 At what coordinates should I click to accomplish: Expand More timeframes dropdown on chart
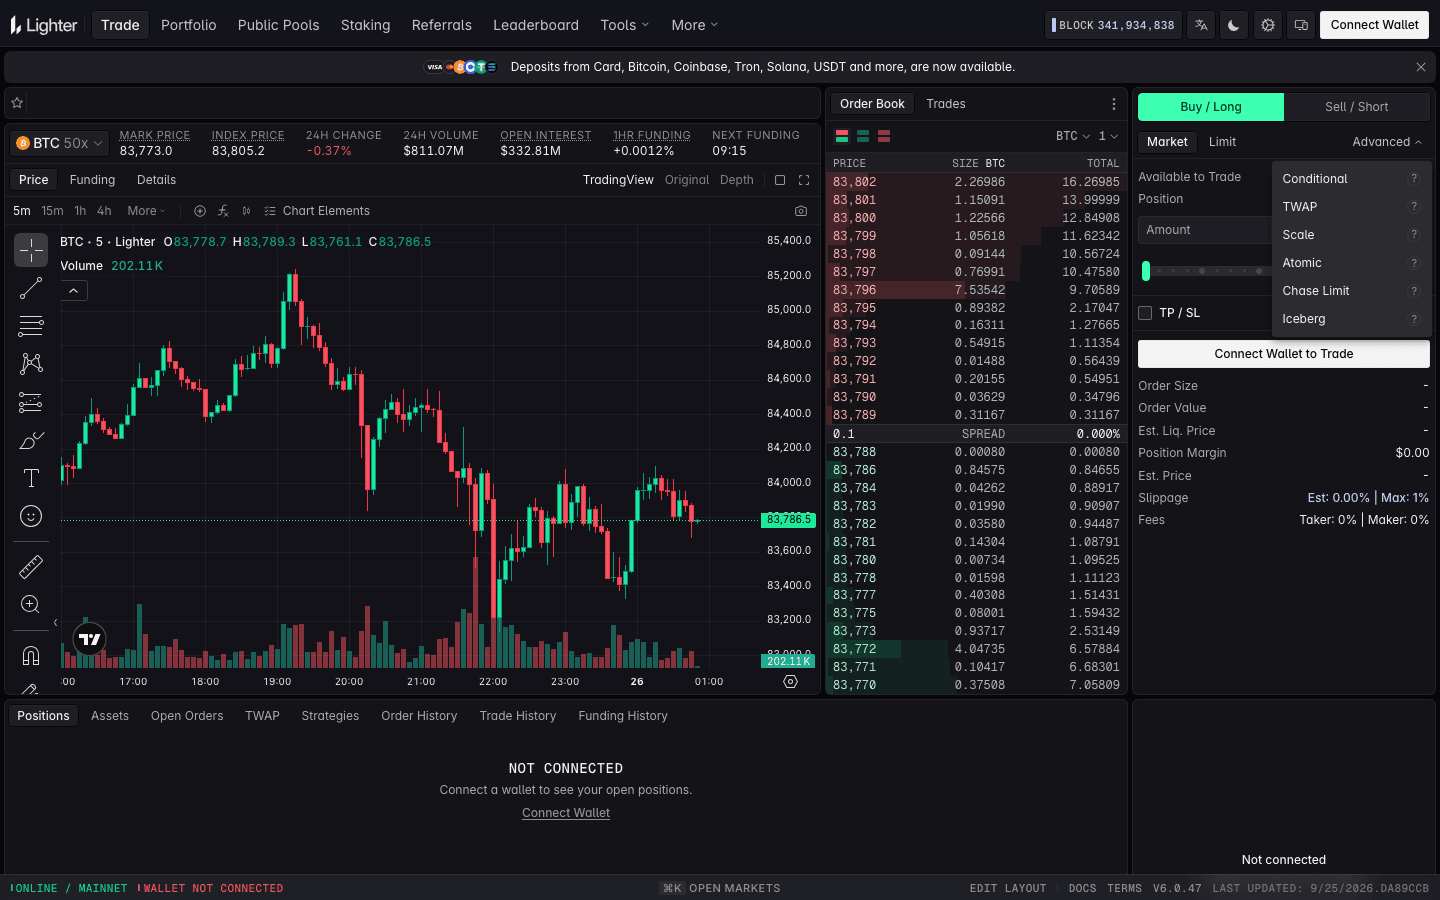pyautogui.click(x=146, y=211)
